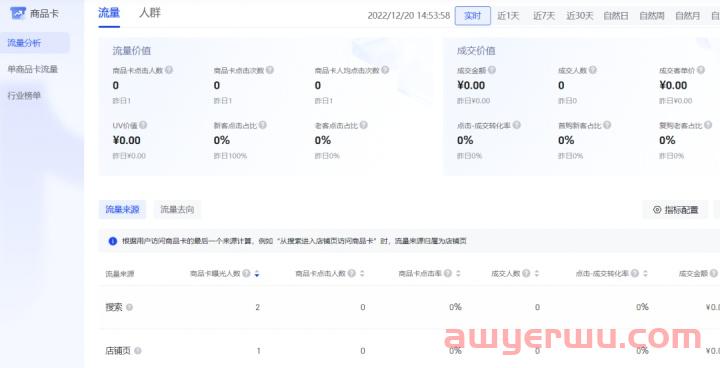720x368 pixels.
Task: Click help icon in 点击-成交转化率 column header
Action: point(635,273)
